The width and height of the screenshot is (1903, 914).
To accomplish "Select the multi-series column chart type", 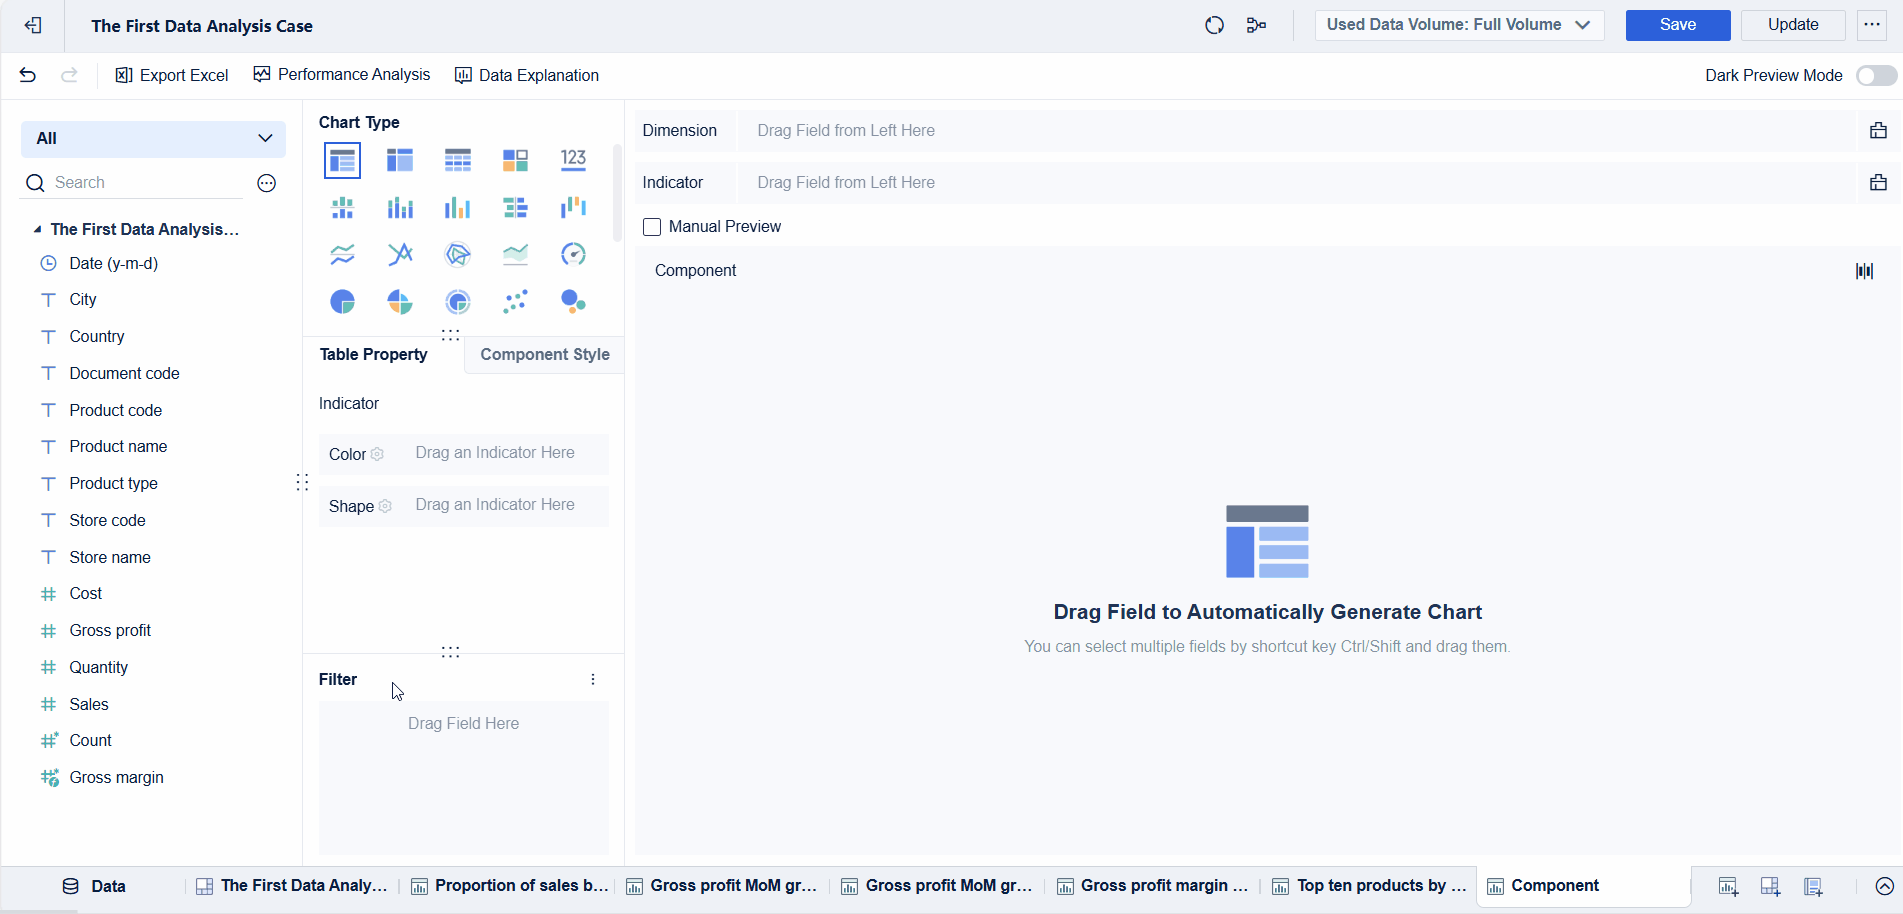I will [458, 207].
